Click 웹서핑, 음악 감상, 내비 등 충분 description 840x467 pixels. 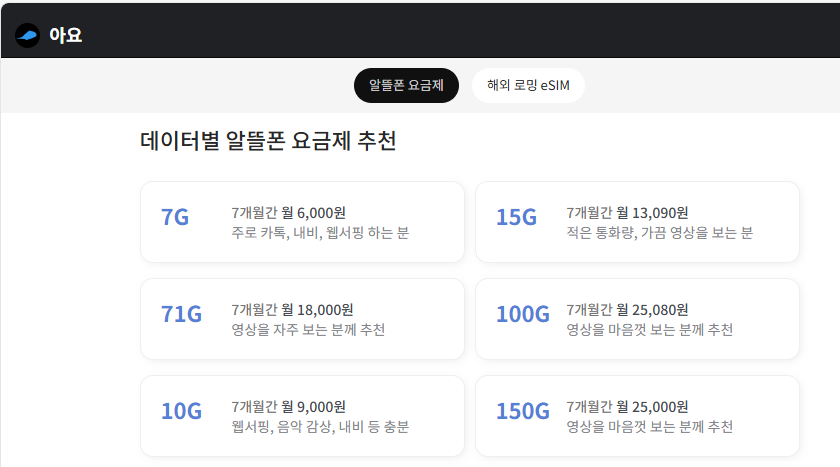point(320,426)
